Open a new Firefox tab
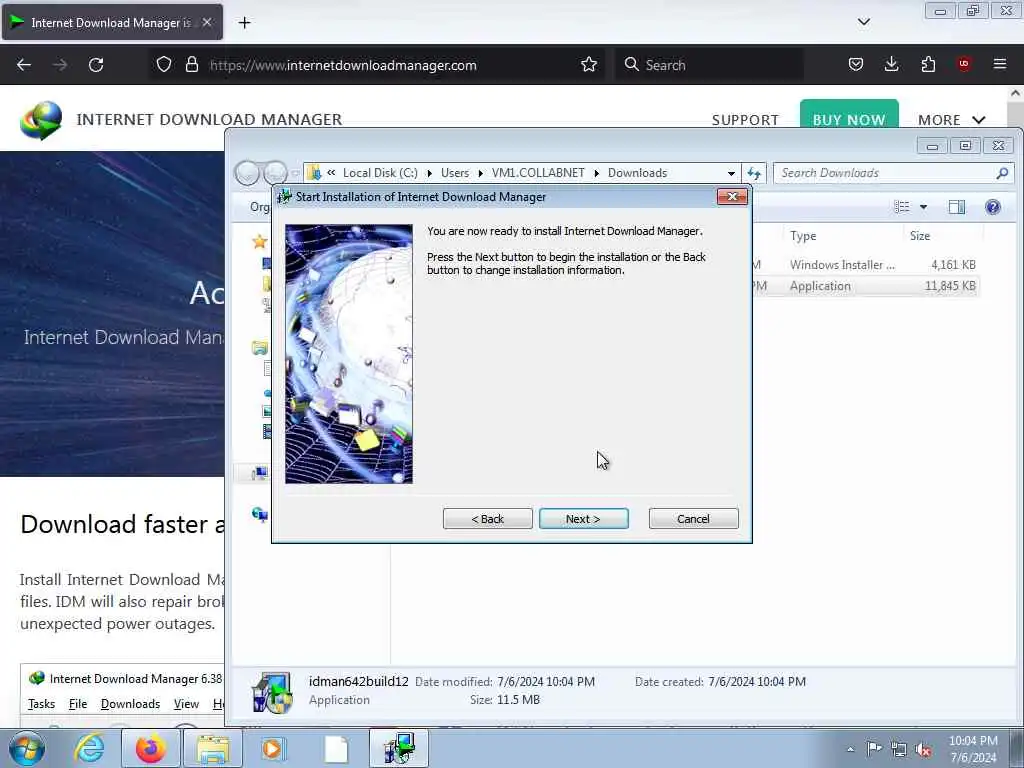This screenshot has height=768, width=1024. (x=244, y=23)
